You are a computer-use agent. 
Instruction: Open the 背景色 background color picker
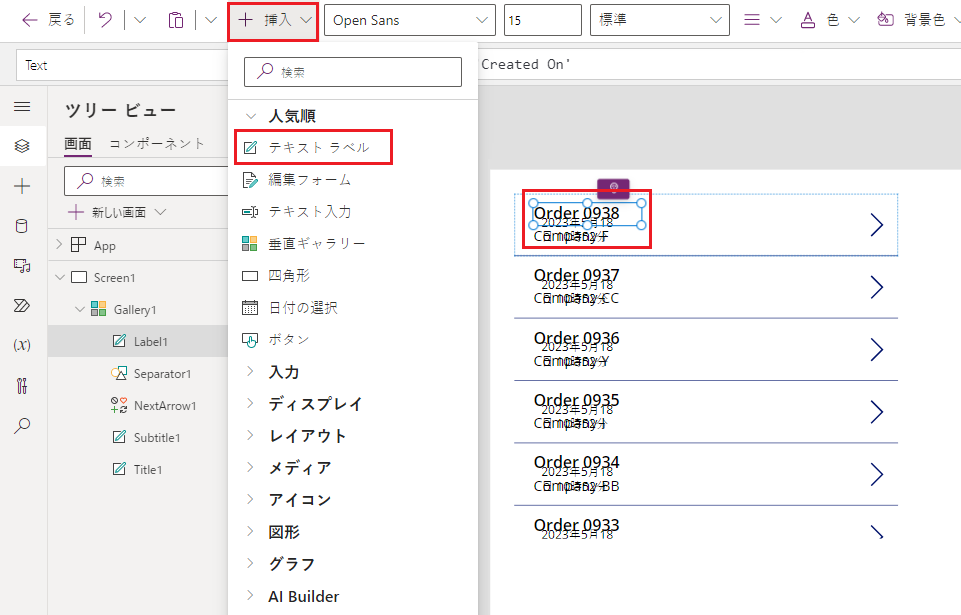pos(917,20)
